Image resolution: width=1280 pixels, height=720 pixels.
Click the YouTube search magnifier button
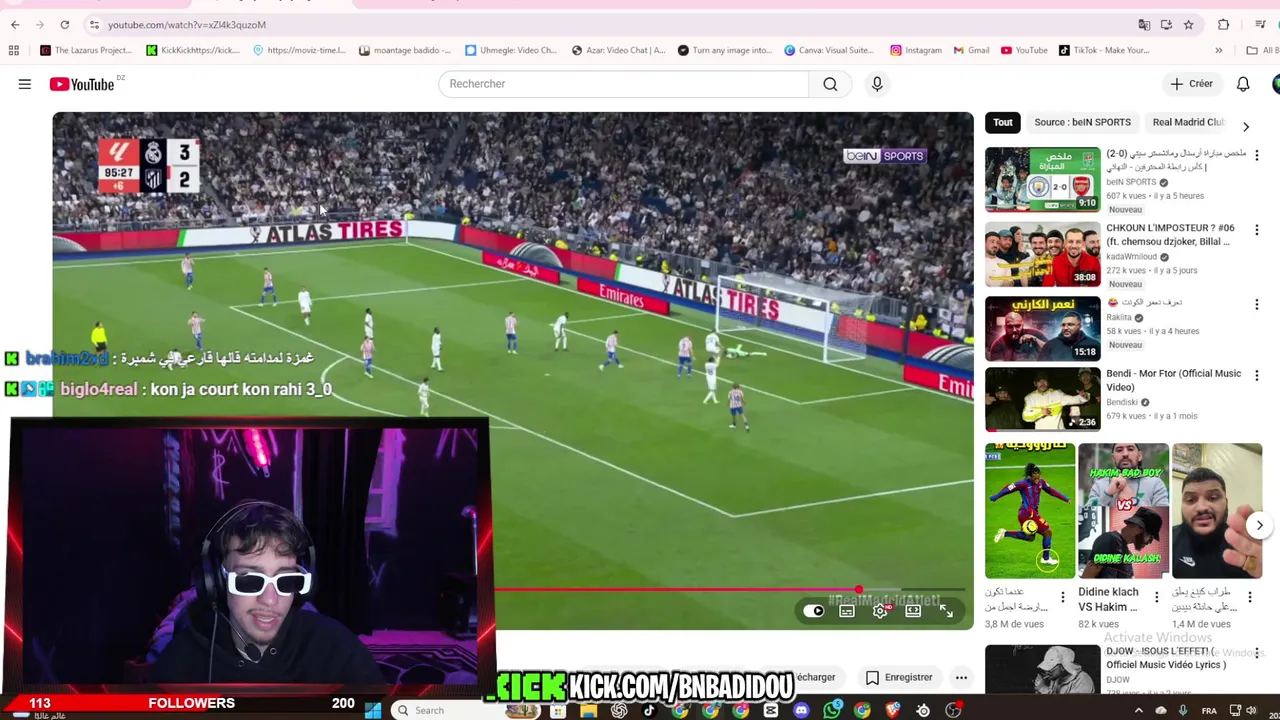click(x=830, y=84)
